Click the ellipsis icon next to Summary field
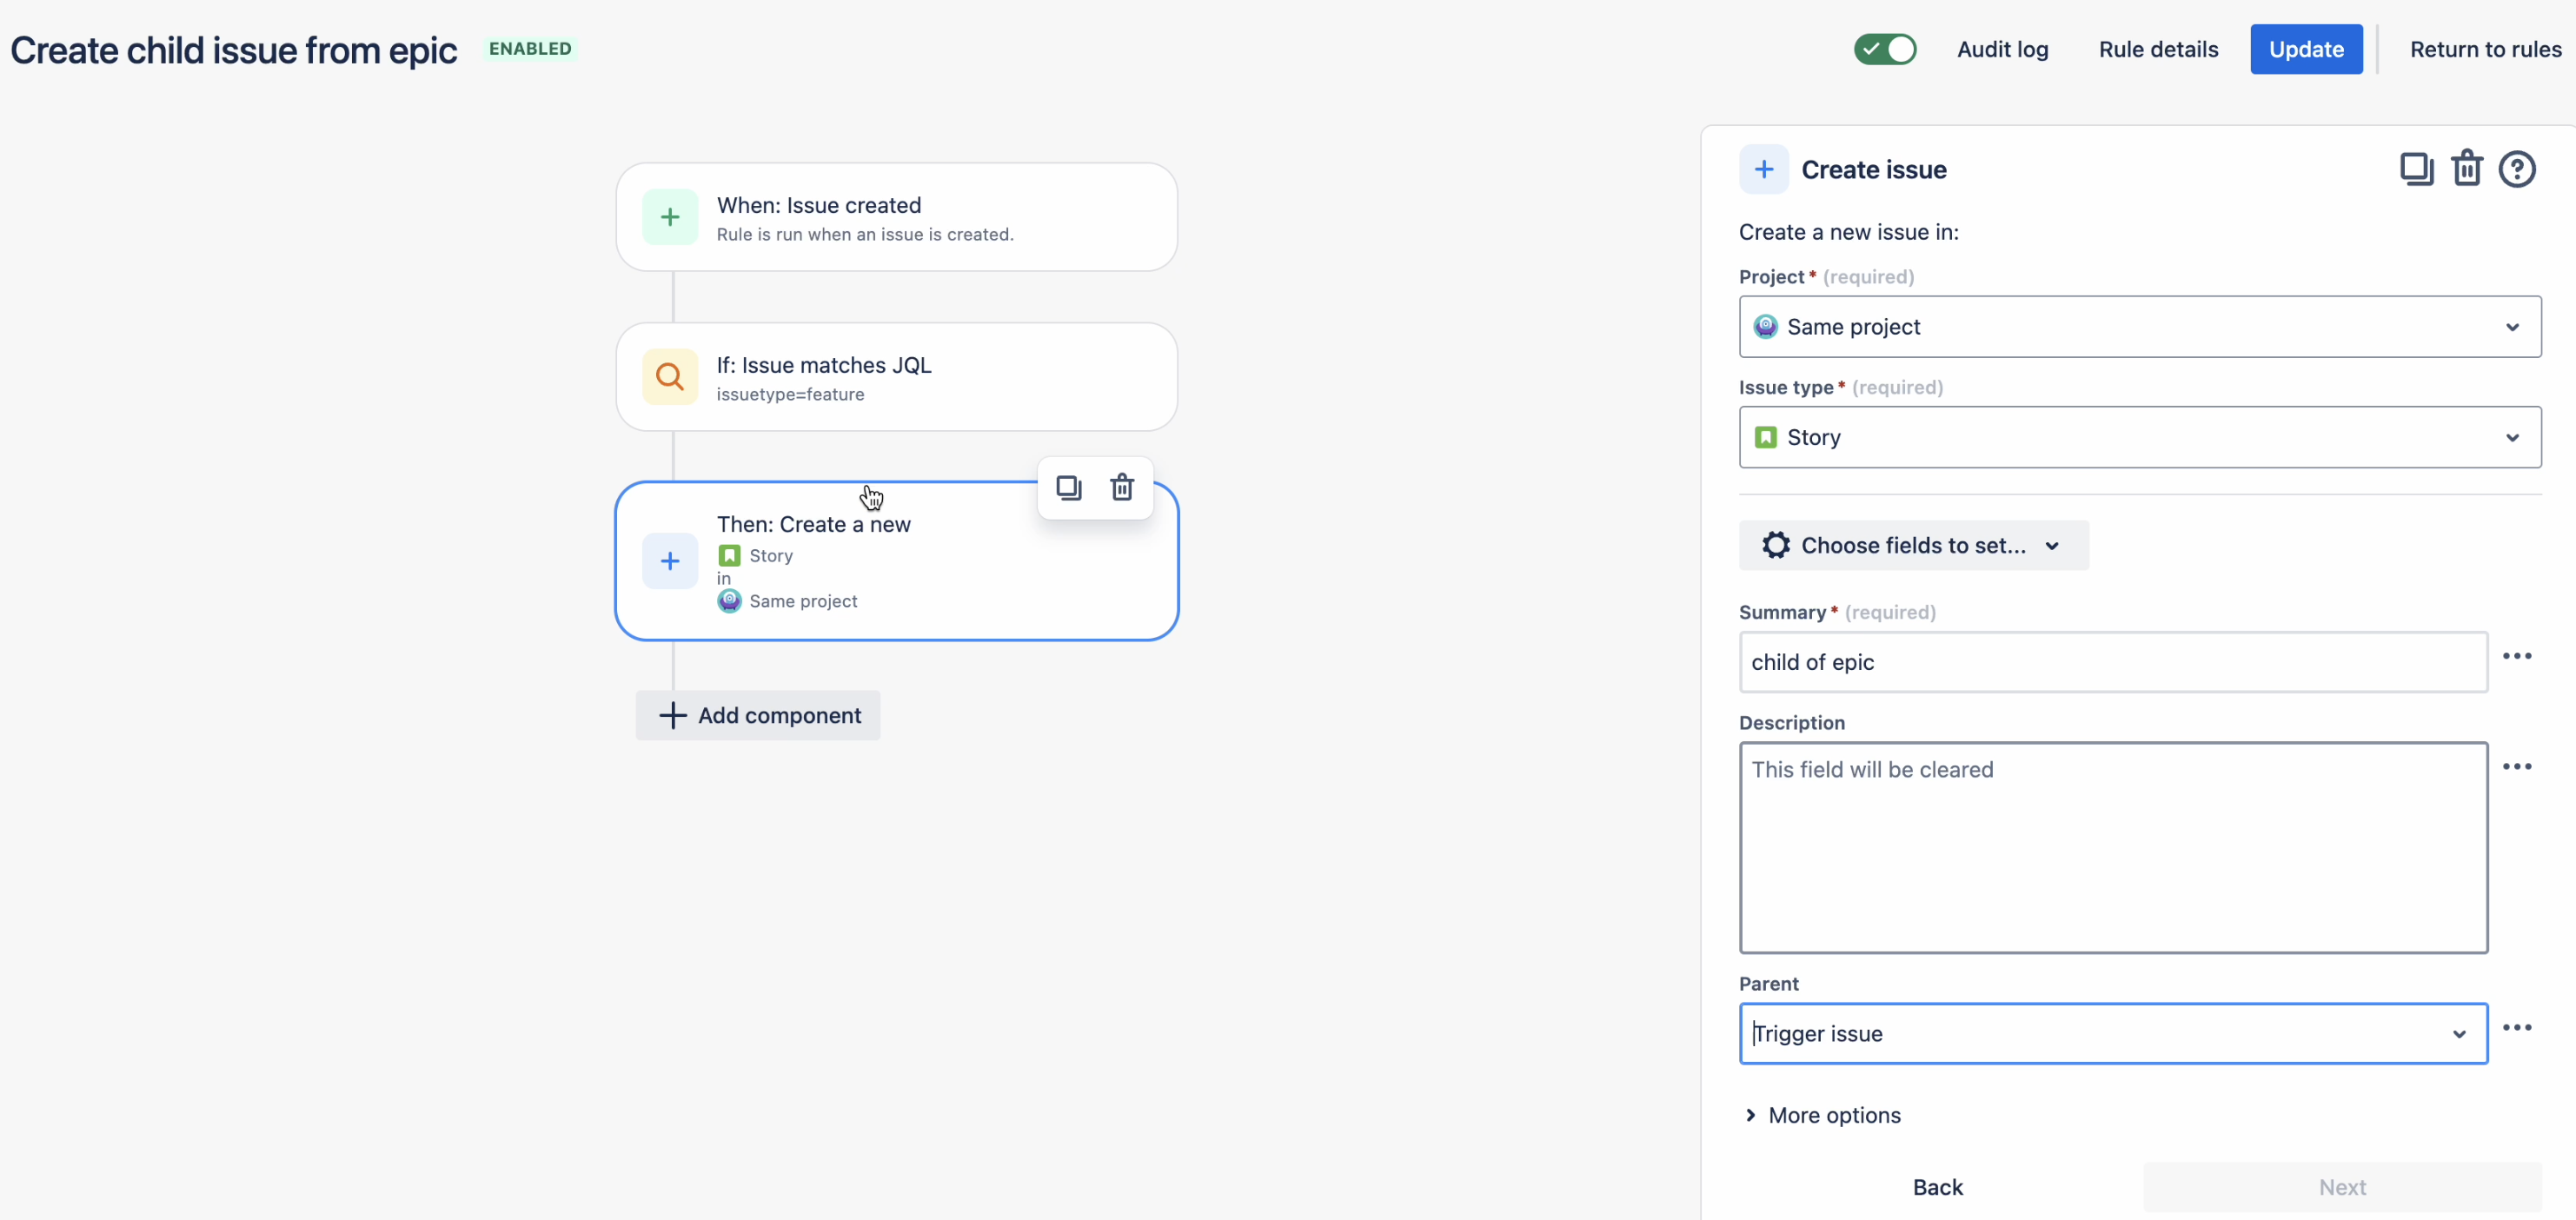This screenshot has width=2576, height=1220. [x=2517, y=655]
